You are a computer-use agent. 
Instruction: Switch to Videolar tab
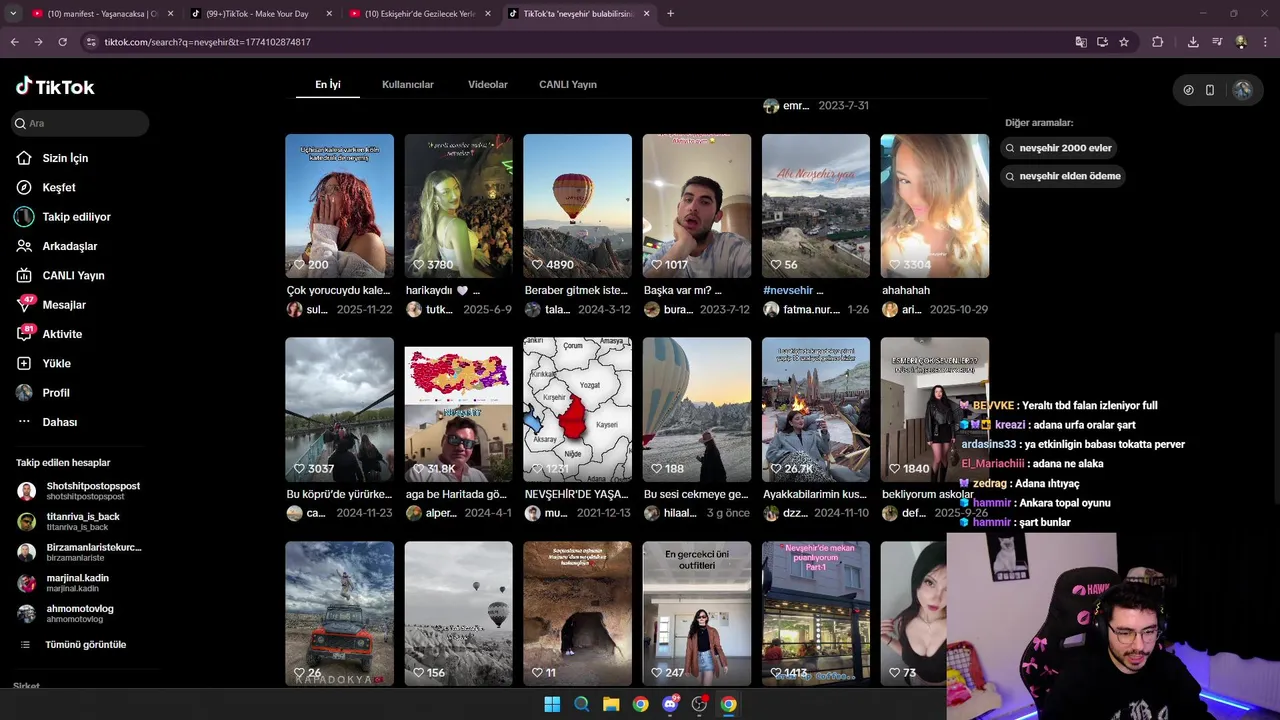(488, 84)
